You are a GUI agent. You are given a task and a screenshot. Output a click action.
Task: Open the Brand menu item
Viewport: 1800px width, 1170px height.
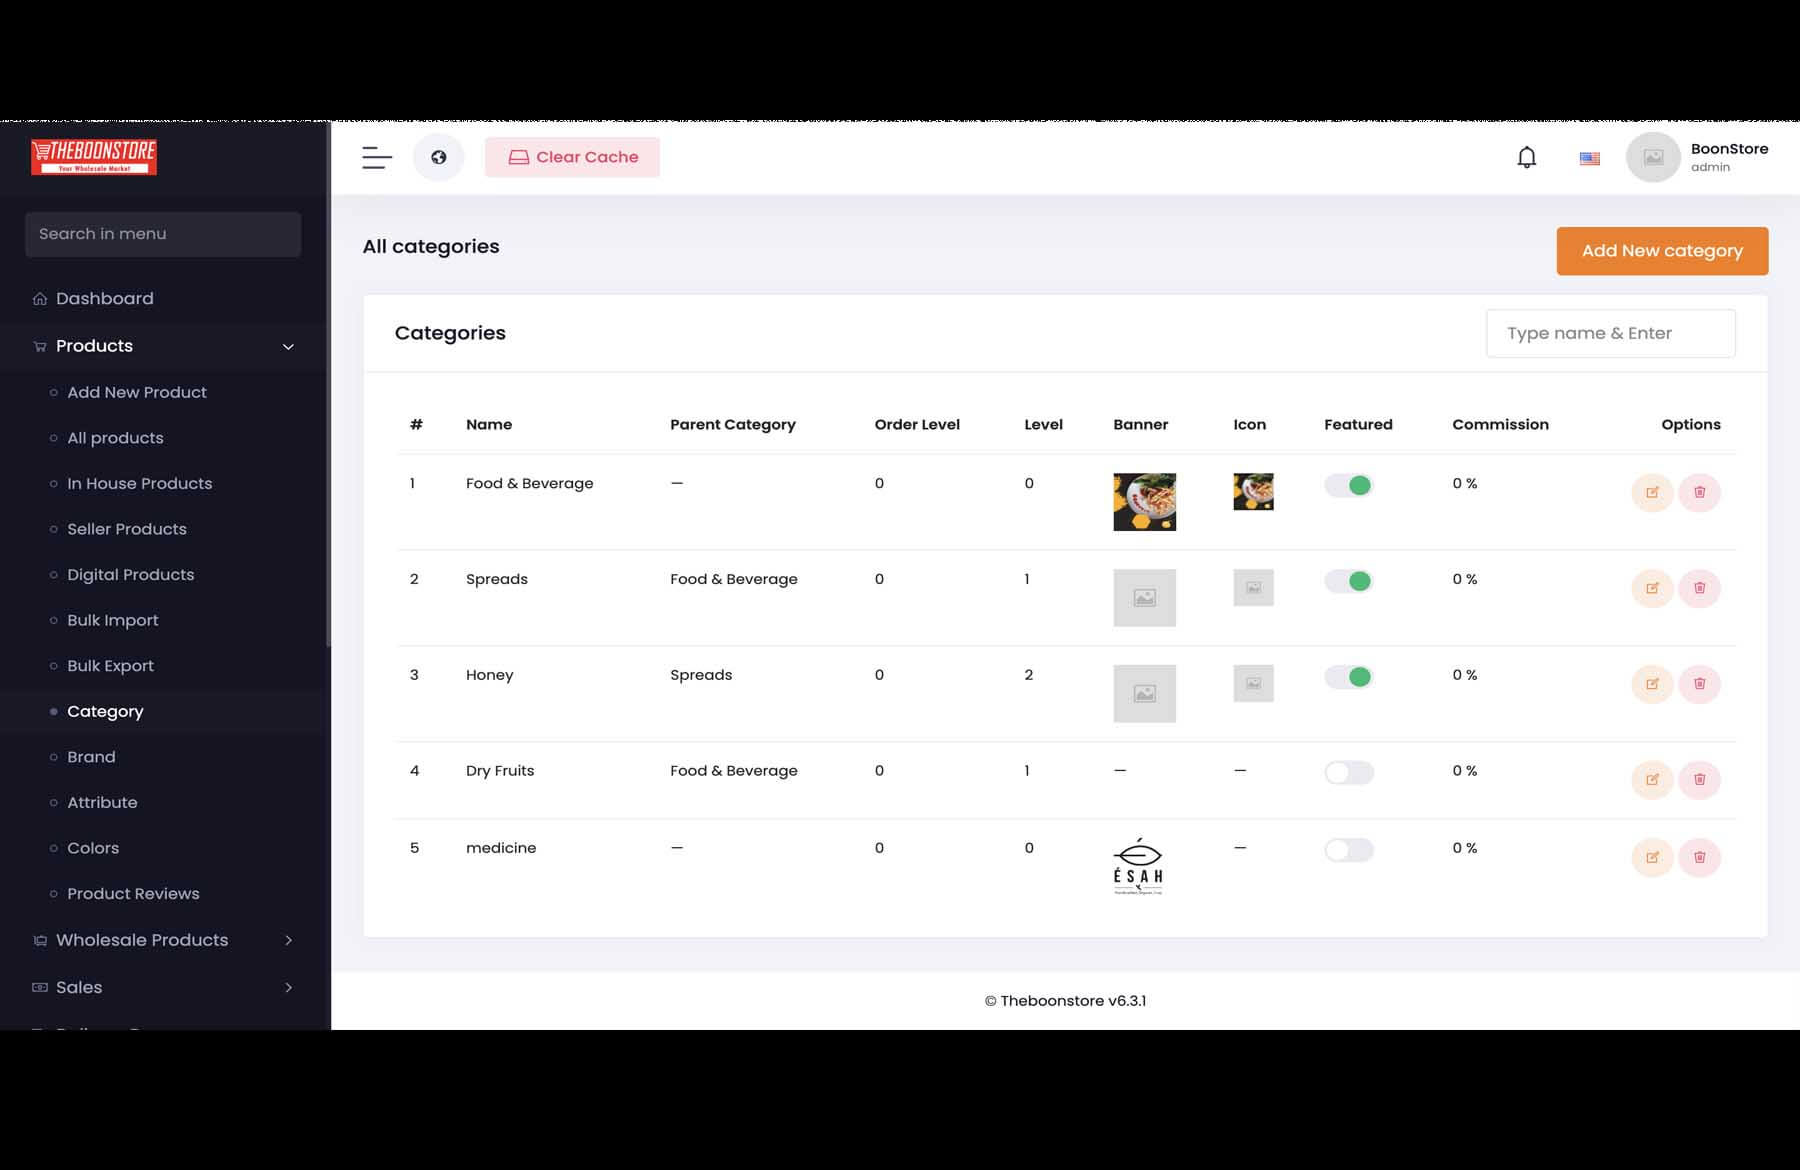coord(91,757)
